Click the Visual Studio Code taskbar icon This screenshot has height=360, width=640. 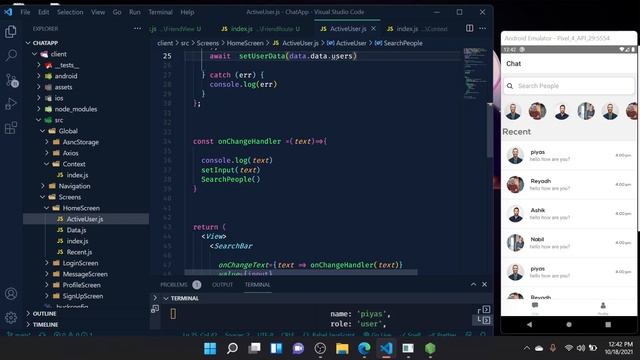(x=386, y=349)
